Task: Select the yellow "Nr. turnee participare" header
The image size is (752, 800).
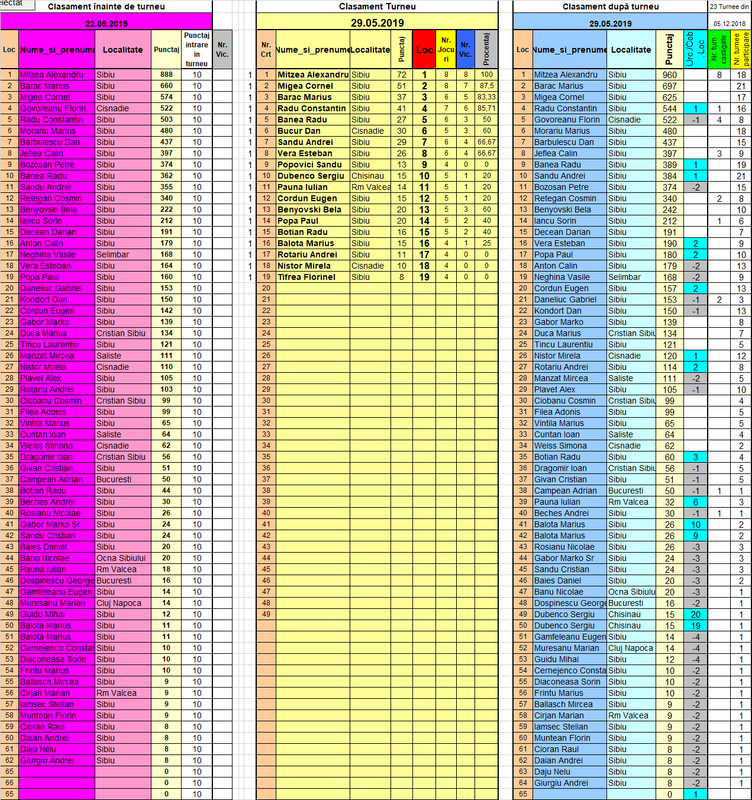Action: coord(741,49)
